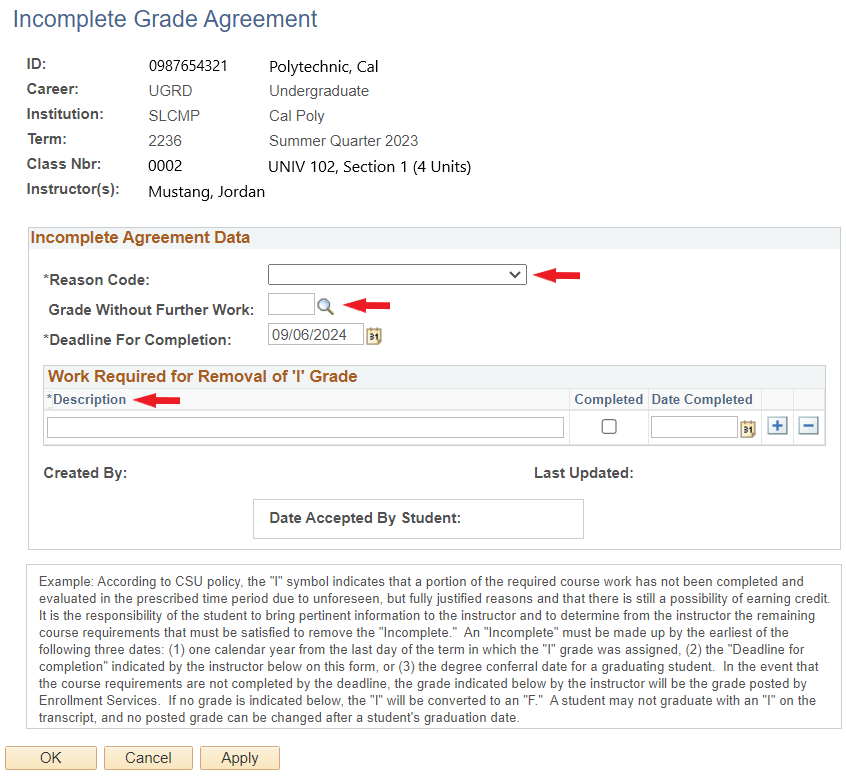Viewport: 846px width, 779px height.
Task: Apply the agreement changes
Action: coord(240,758)
